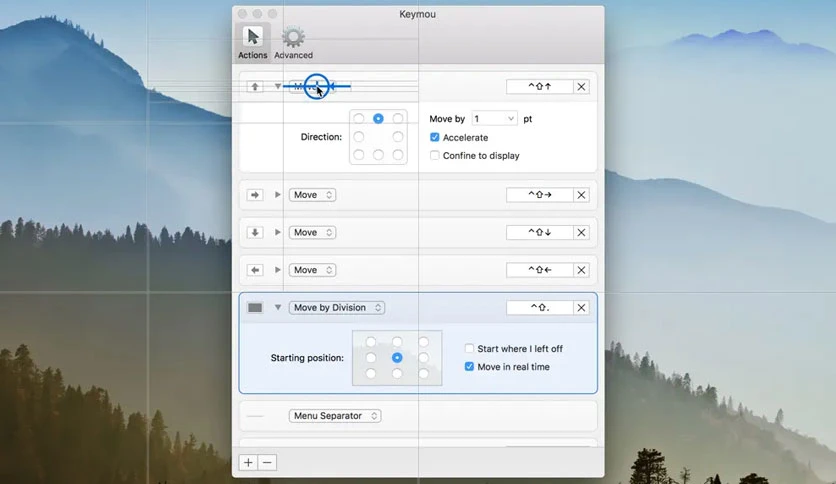This screenshot has height=484, width=836.
Task: Select bottom-right Starting position radio button
Action: coord(423,374)
